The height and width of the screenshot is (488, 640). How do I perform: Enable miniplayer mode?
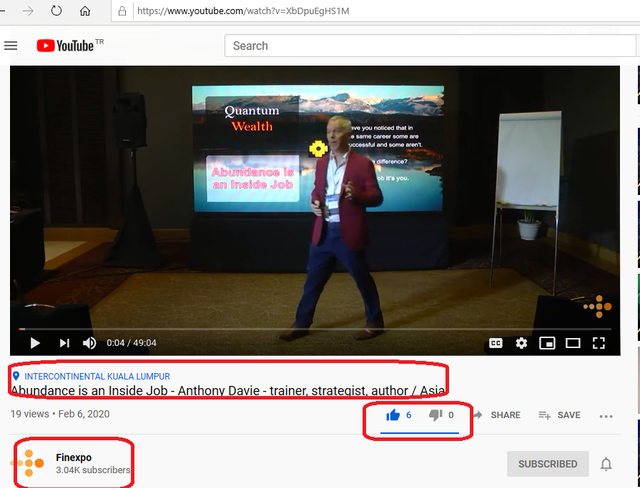[547, 343]
